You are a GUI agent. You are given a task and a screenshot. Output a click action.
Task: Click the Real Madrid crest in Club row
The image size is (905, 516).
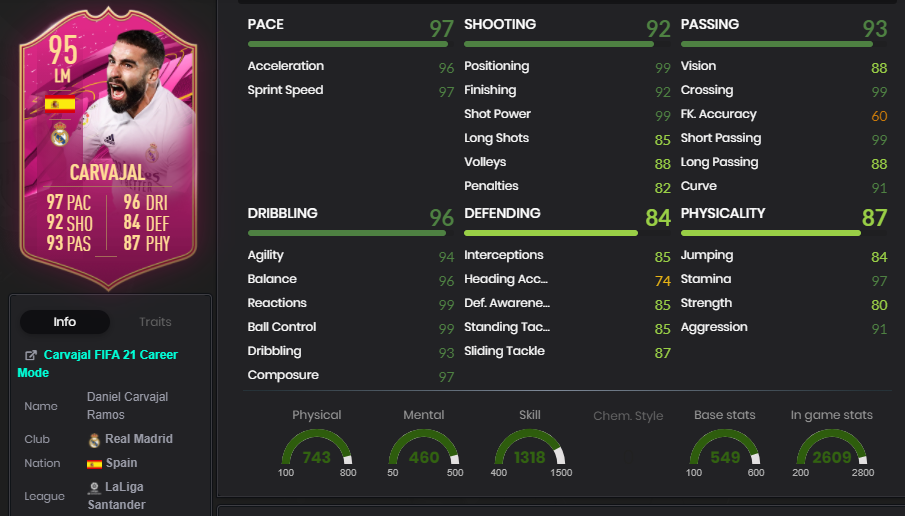[94, 440]
